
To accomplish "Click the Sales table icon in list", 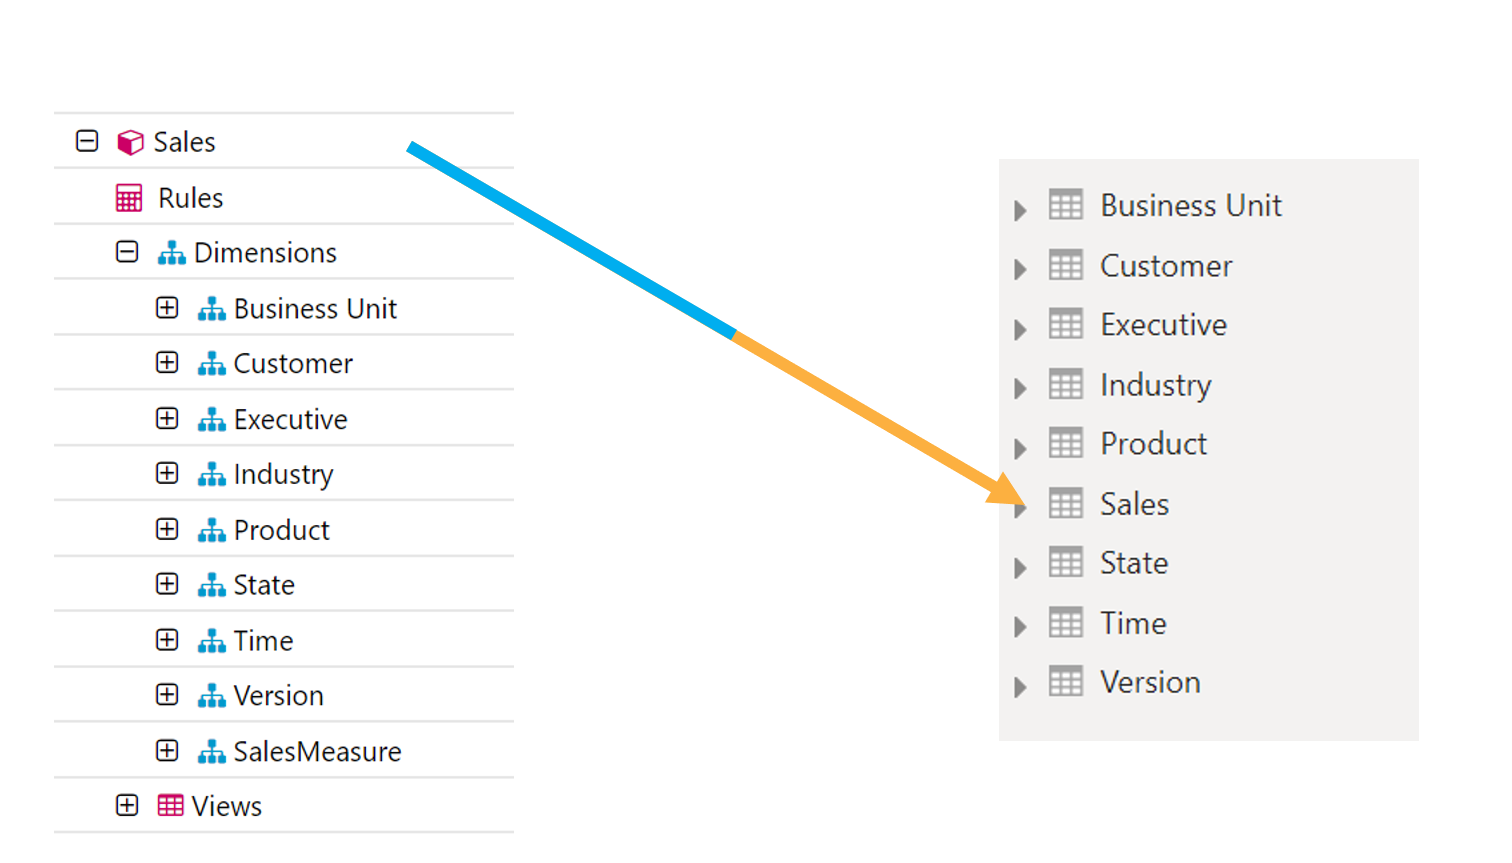I will click(1065, 504).
